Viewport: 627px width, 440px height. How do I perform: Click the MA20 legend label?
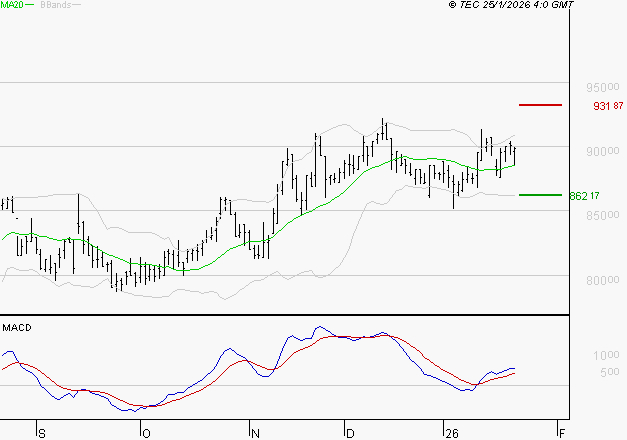(12, 5)
